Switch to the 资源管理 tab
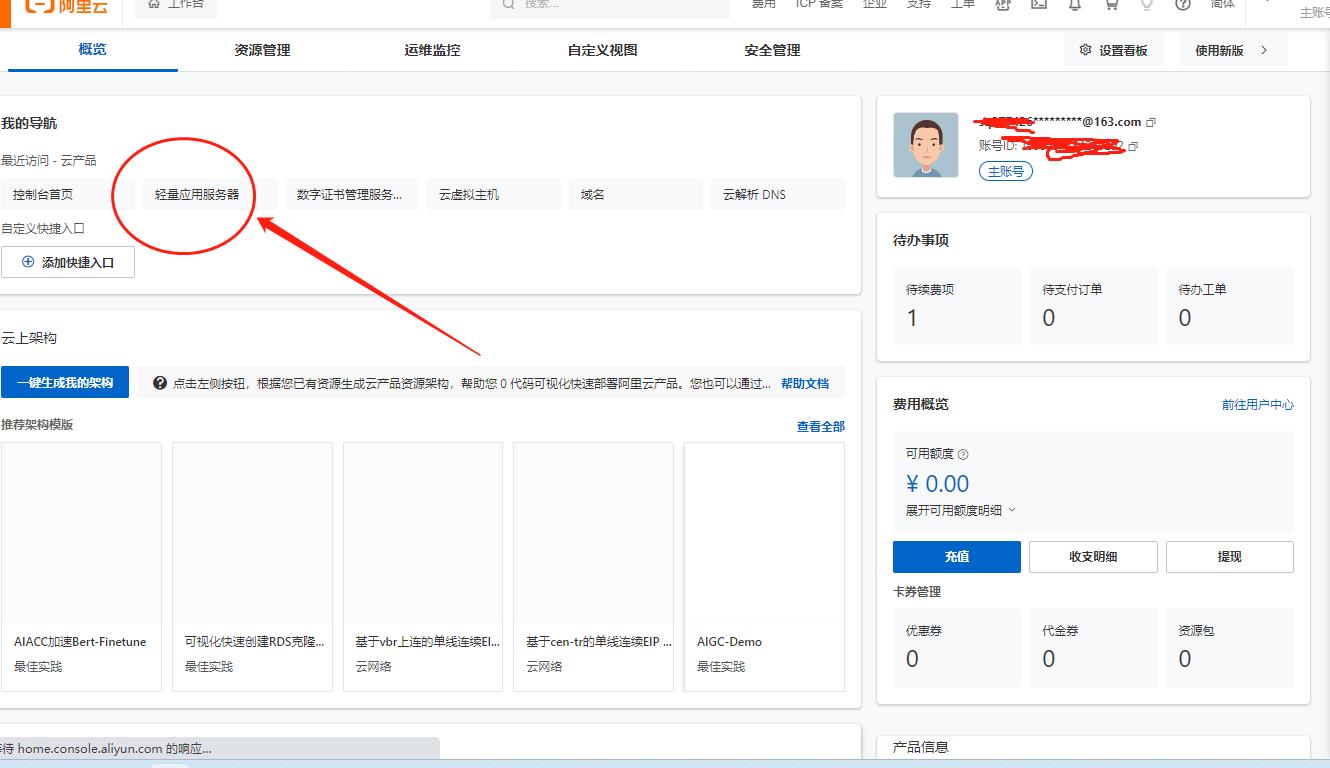Screen dimensions: 1330x768 (261, 49)
